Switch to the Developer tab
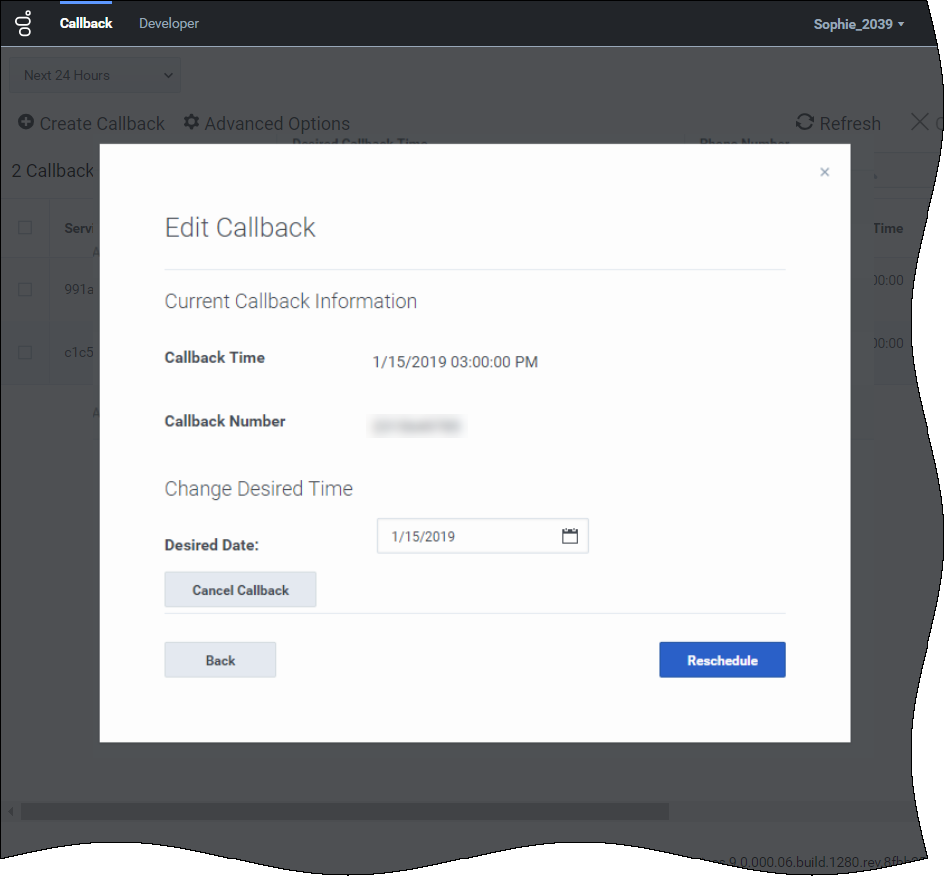Image resolution: width=945 pixels, height=876 pixels. pos(169,23)
